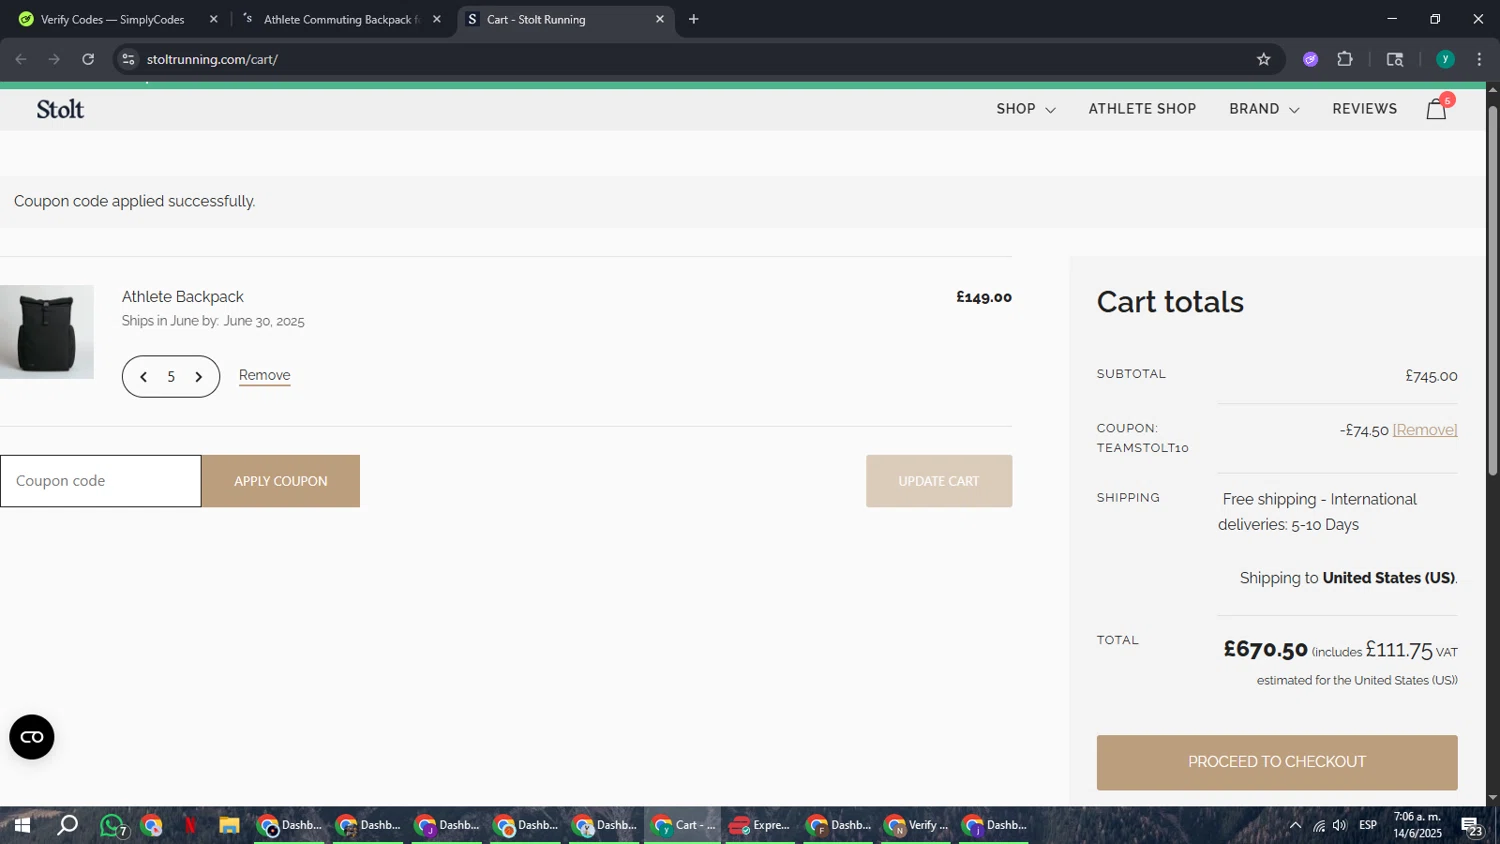Close the Verify Codes SimplyCodes tab
This screenshot has width=1500, height=844.
point(213,19)
